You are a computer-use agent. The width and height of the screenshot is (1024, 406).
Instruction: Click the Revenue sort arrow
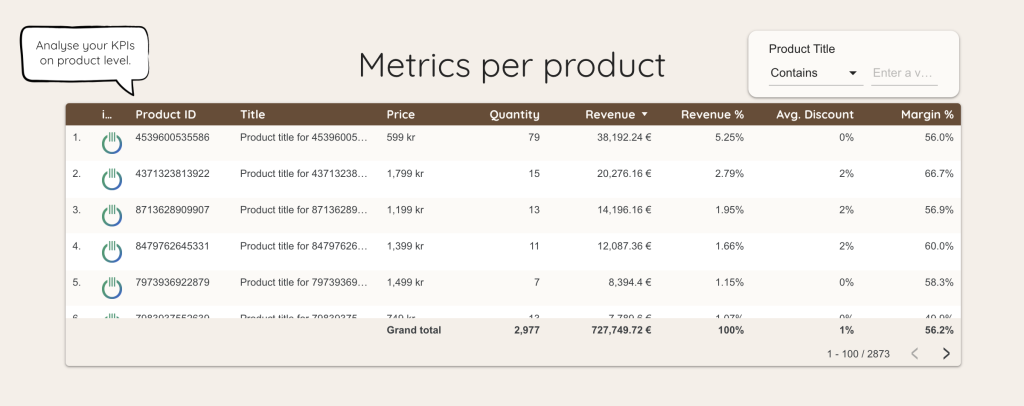pyautogui.click(x=645, y=115)
